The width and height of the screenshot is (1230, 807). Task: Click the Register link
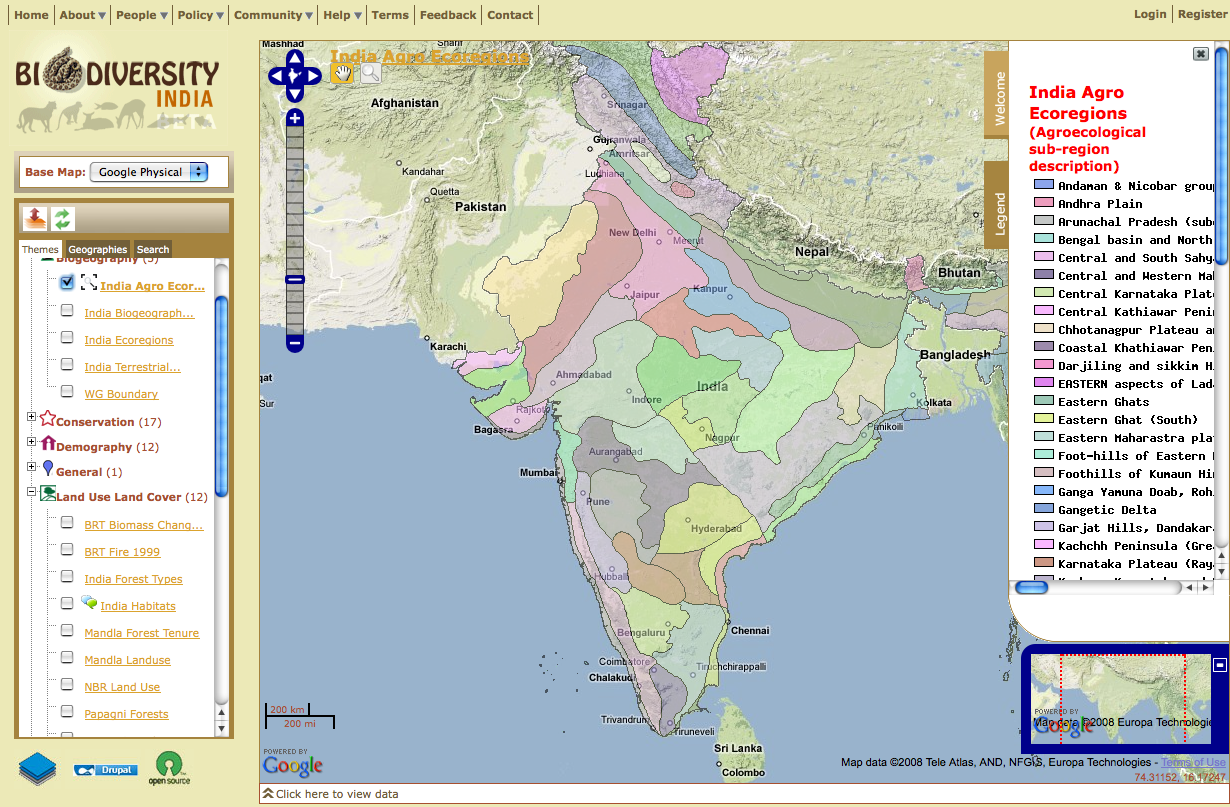(1201, 14)
